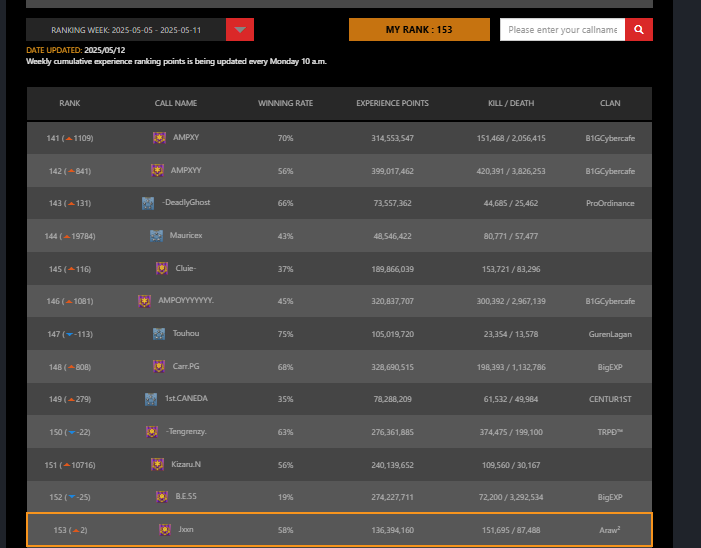
Task: Select call name Touhou
Action: coord(186,333)
